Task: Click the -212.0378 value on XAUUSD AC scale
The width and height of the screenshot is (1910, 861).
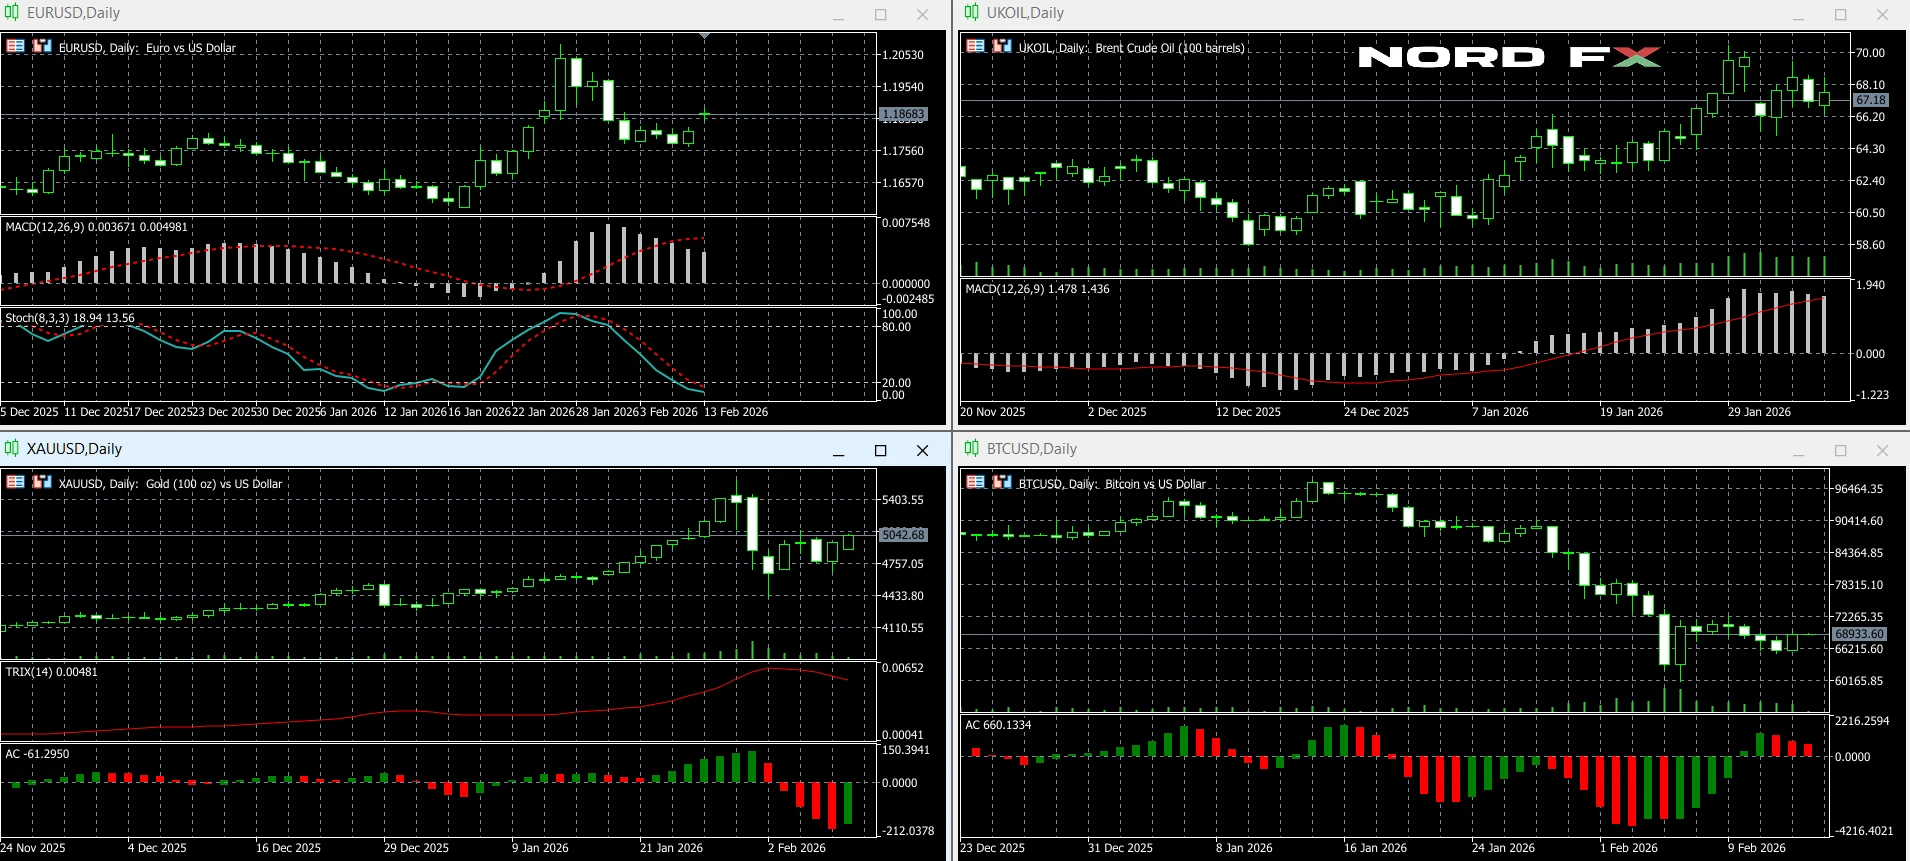Action: pyautogui.click(x=908, y=831)
